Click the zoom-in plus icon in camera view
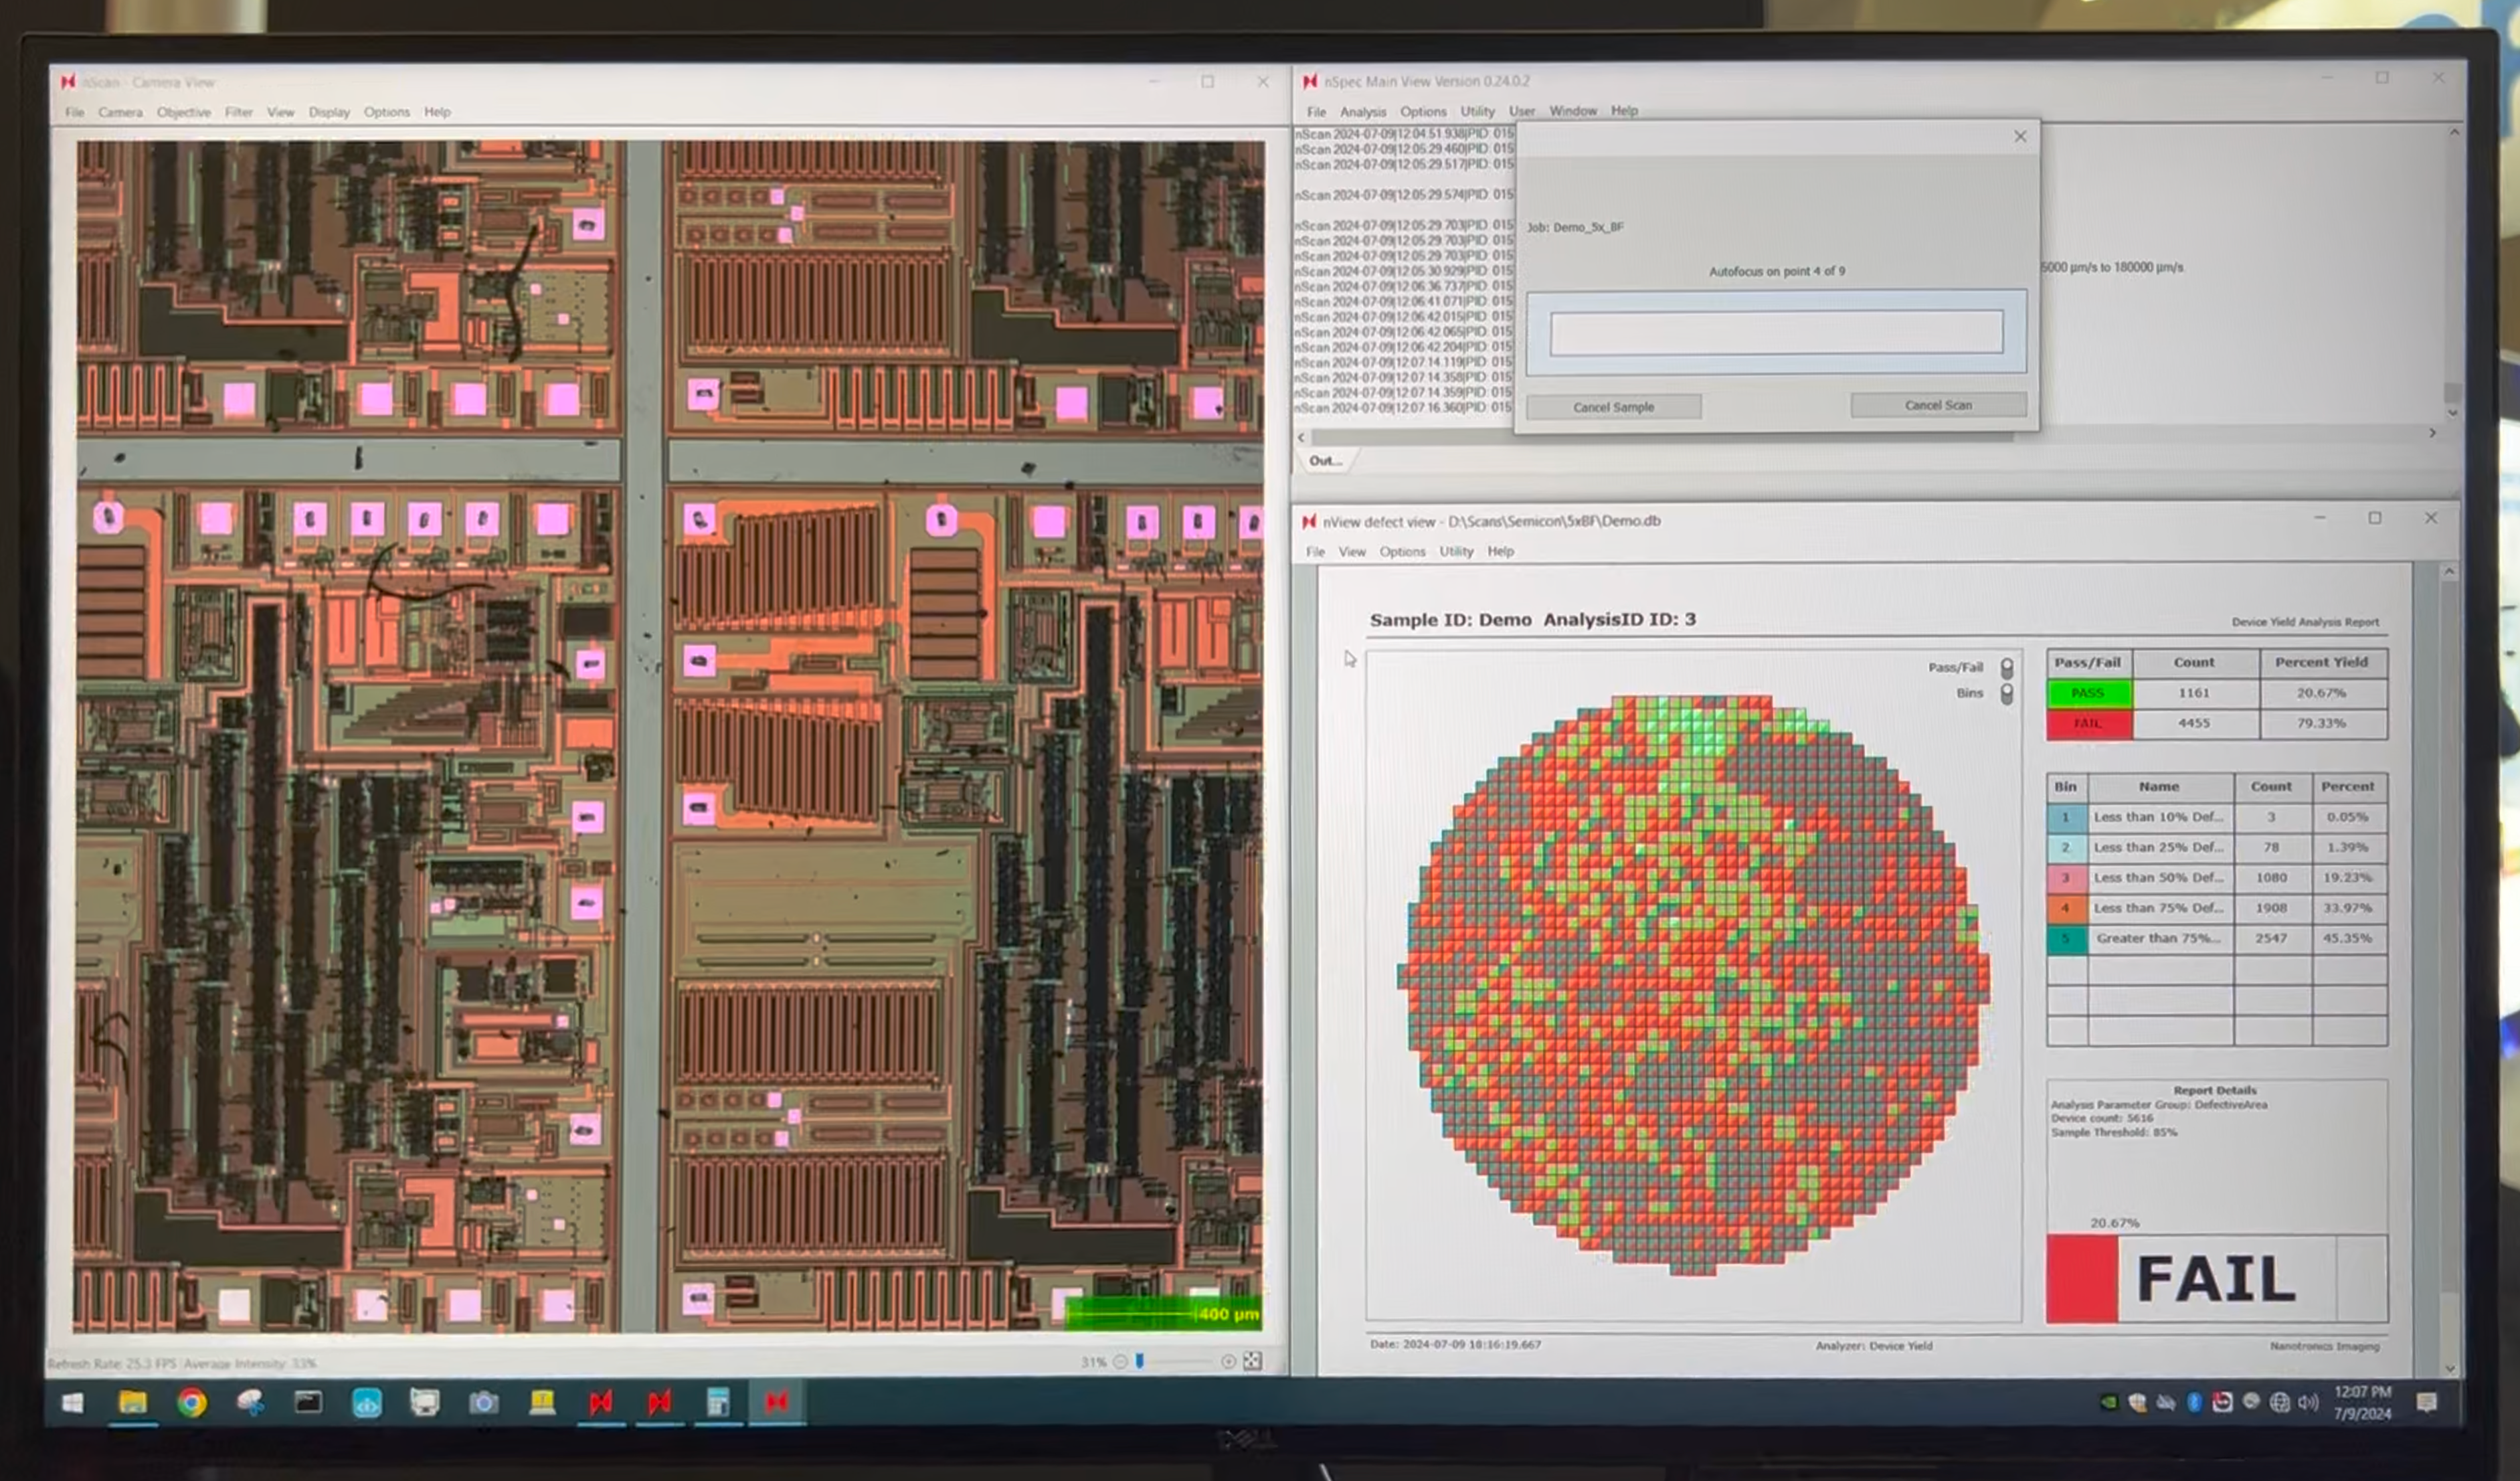This screenshot has width=2520, height=1481. click(x=1228, y=1361)
